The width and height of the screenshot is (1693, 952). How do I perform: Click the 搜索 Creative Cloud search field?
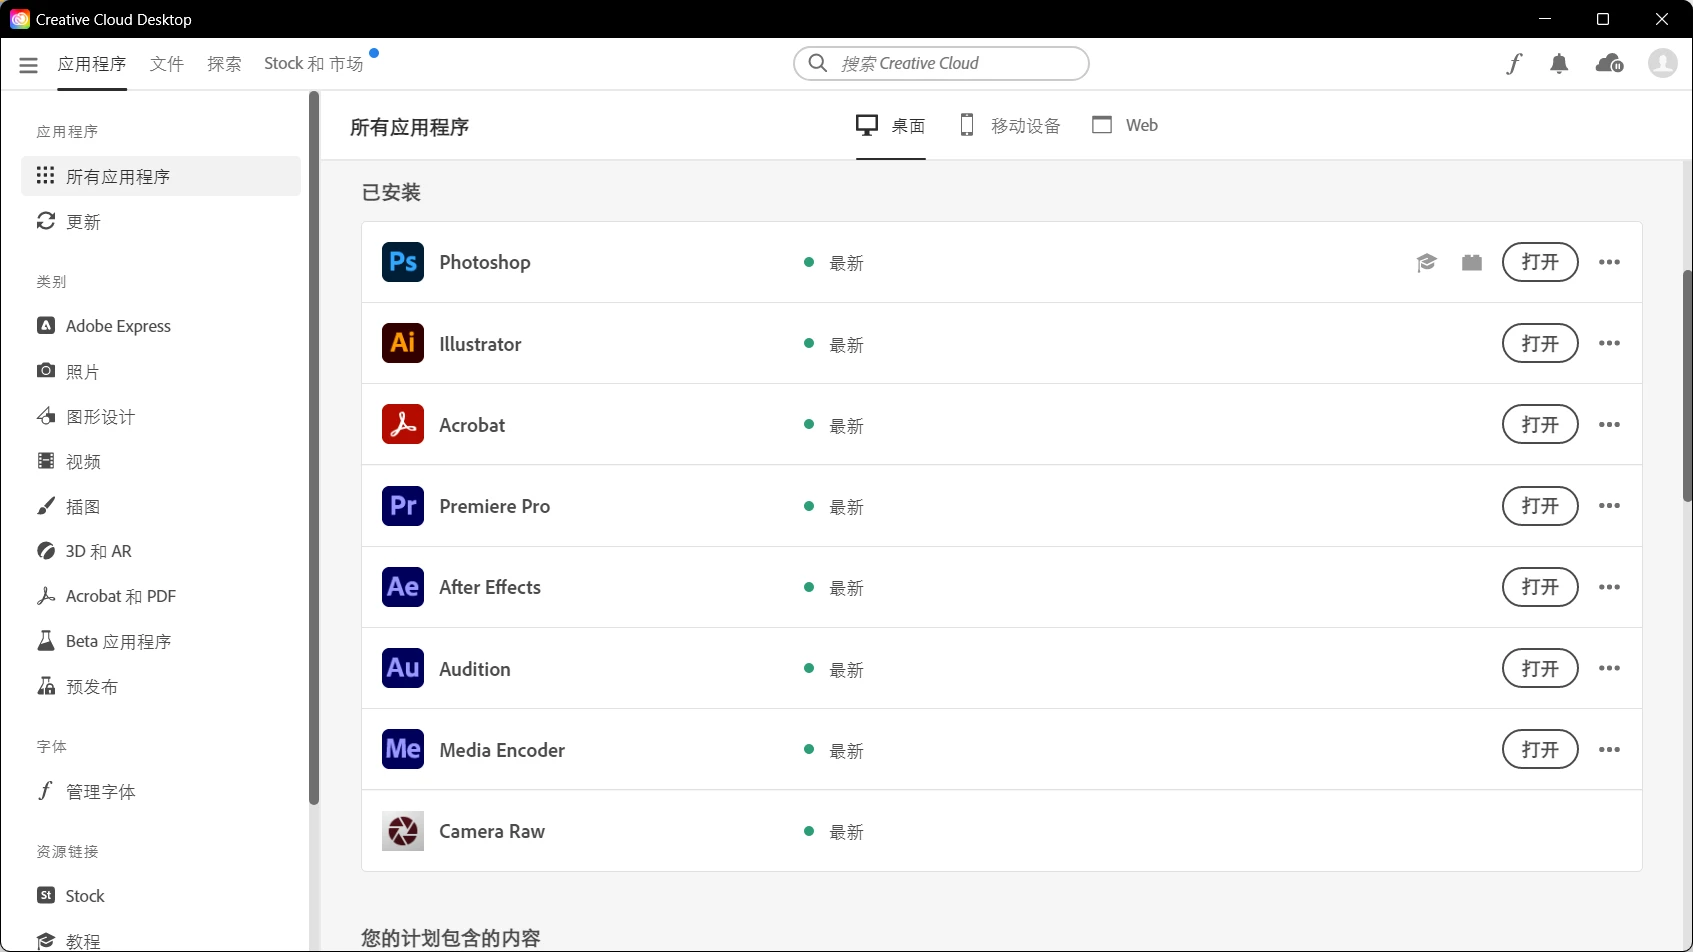point(941,63)
